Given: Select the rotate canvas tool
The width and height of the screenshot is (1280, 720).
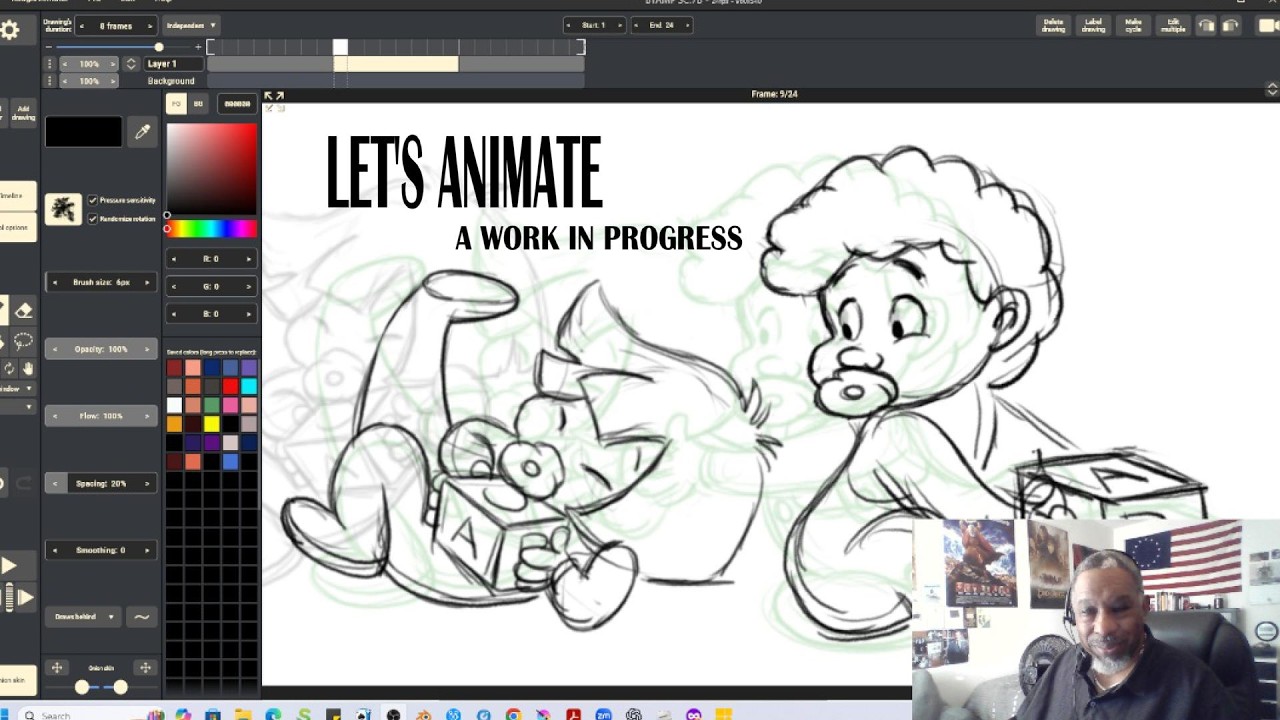Looking at the screenshot, I should click(9, 368).
